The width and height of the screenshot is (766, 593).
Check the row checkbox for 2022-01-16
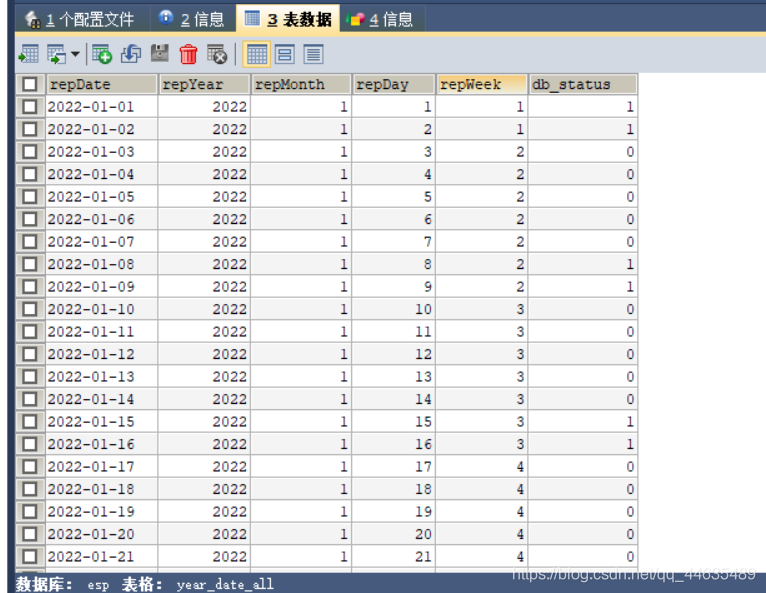point(30,444)
